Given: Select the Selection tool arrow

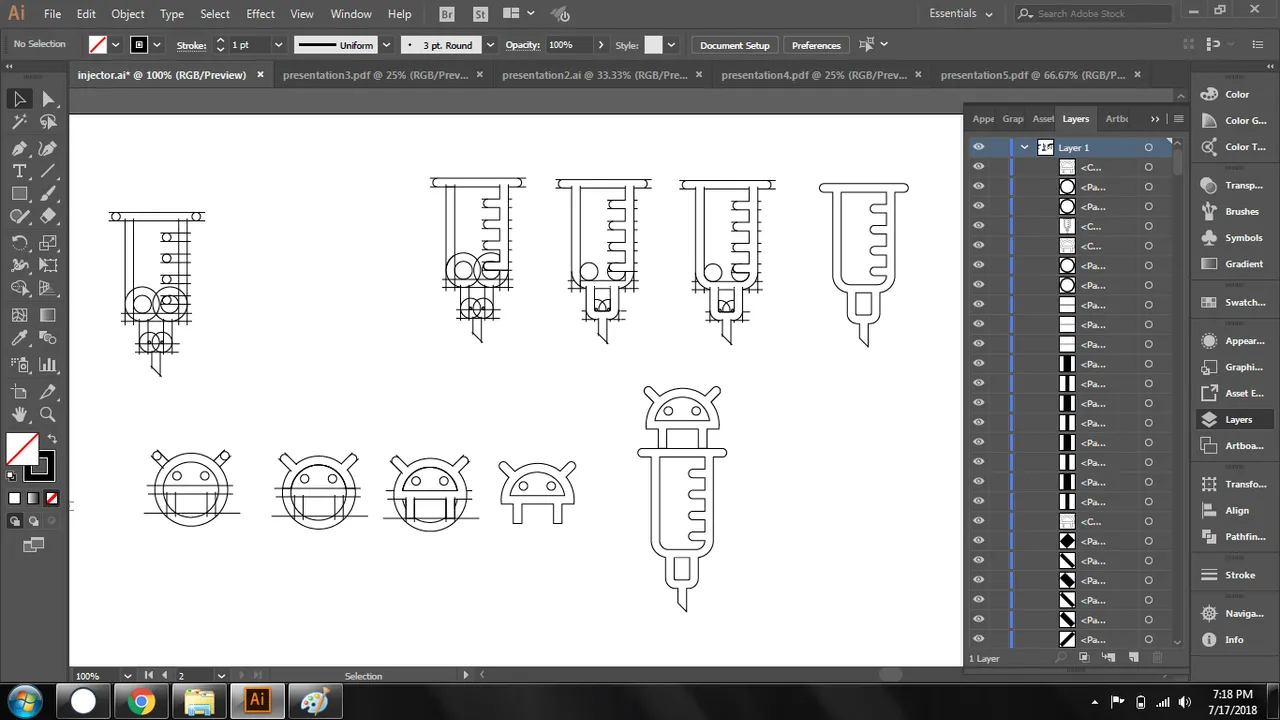Looking at the screenshot, I should (19, 99).
